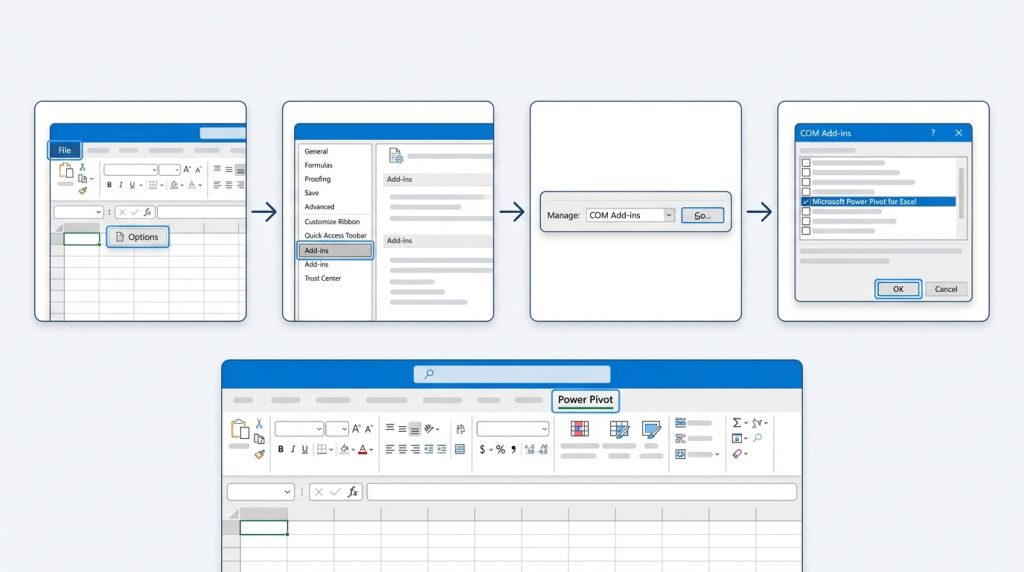Screen dimensions: 1024x572
Task: Select General in Excel Options sidebar
Action: tap(316, 151)
